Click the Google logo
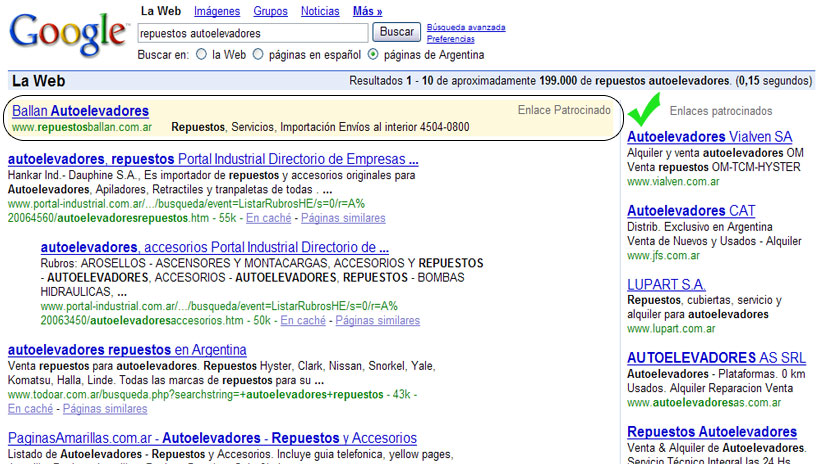This screenshot has width=822, height=464. [x=68, y=34]
